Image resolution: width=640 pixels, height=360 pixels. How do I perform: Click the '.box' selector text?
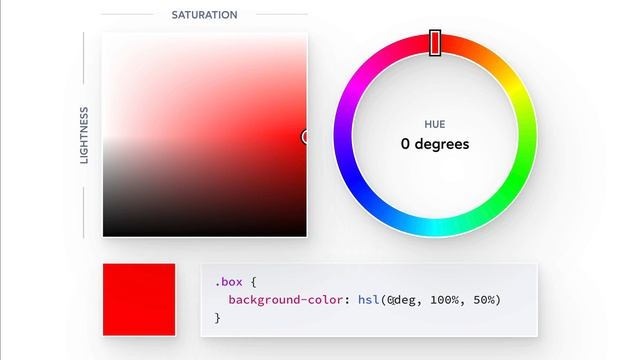[x=229, y=282]
